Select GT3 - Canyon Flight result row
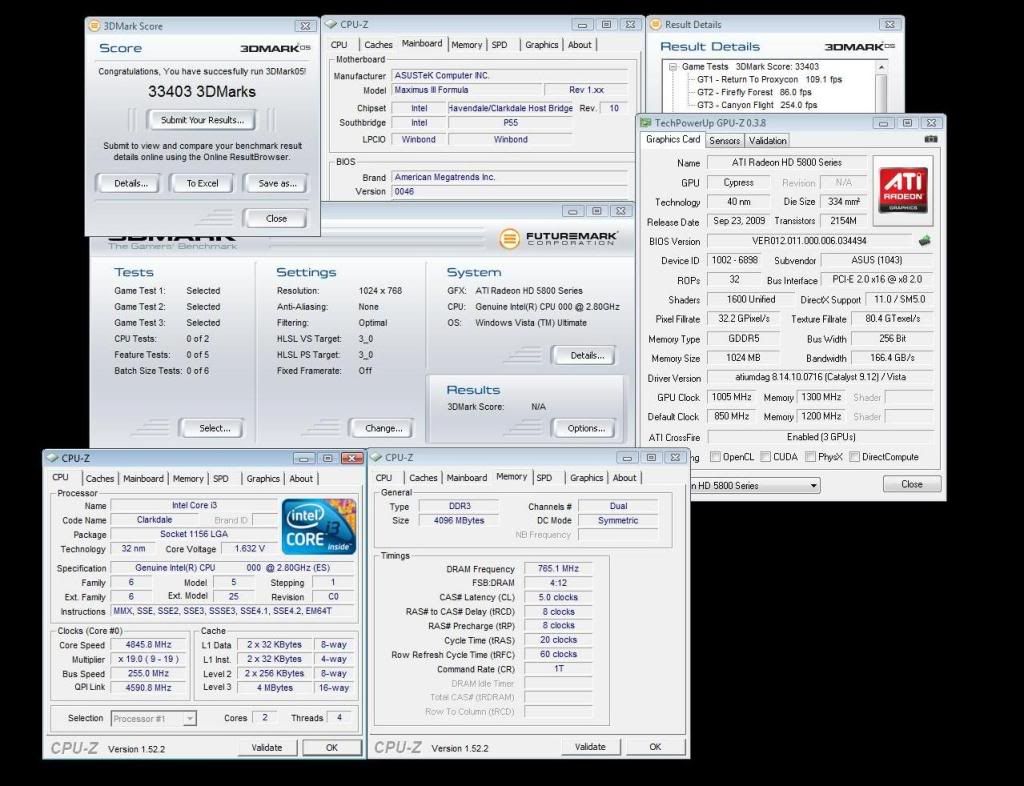This screenshot has width=1024, height=786. [757, 104]
